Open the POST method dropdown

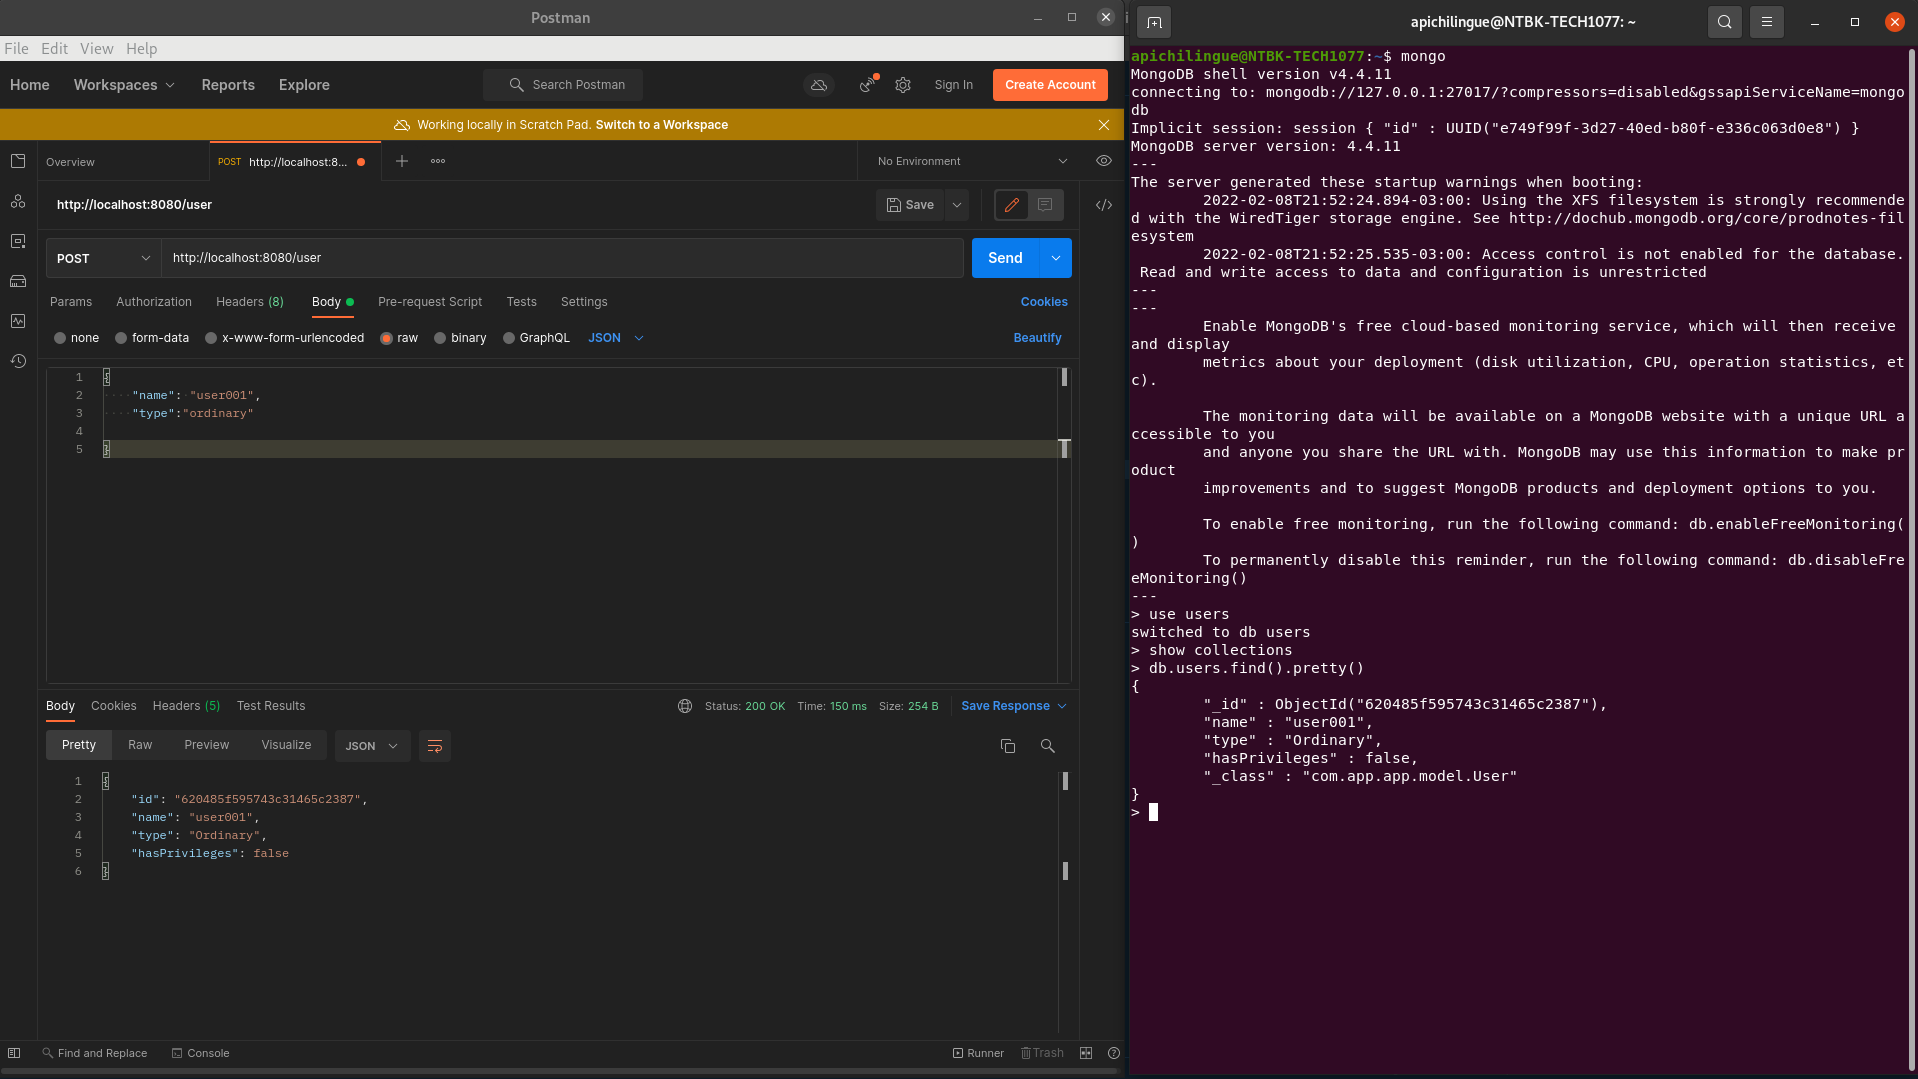(x=104, y=258)
